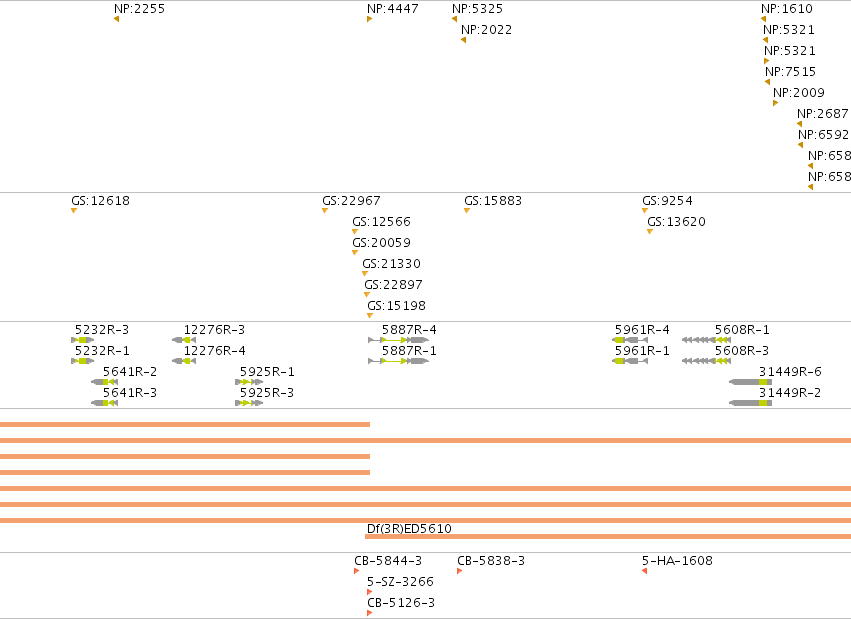Click the CB-5838-3 red triangle marker
Viewport: 851px width, 619px height.
[460, 571]
